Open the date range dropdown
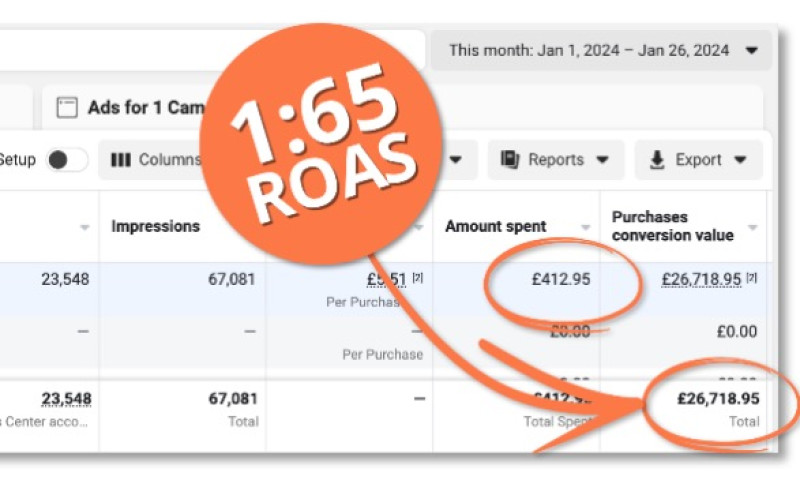 click(751, 50)
